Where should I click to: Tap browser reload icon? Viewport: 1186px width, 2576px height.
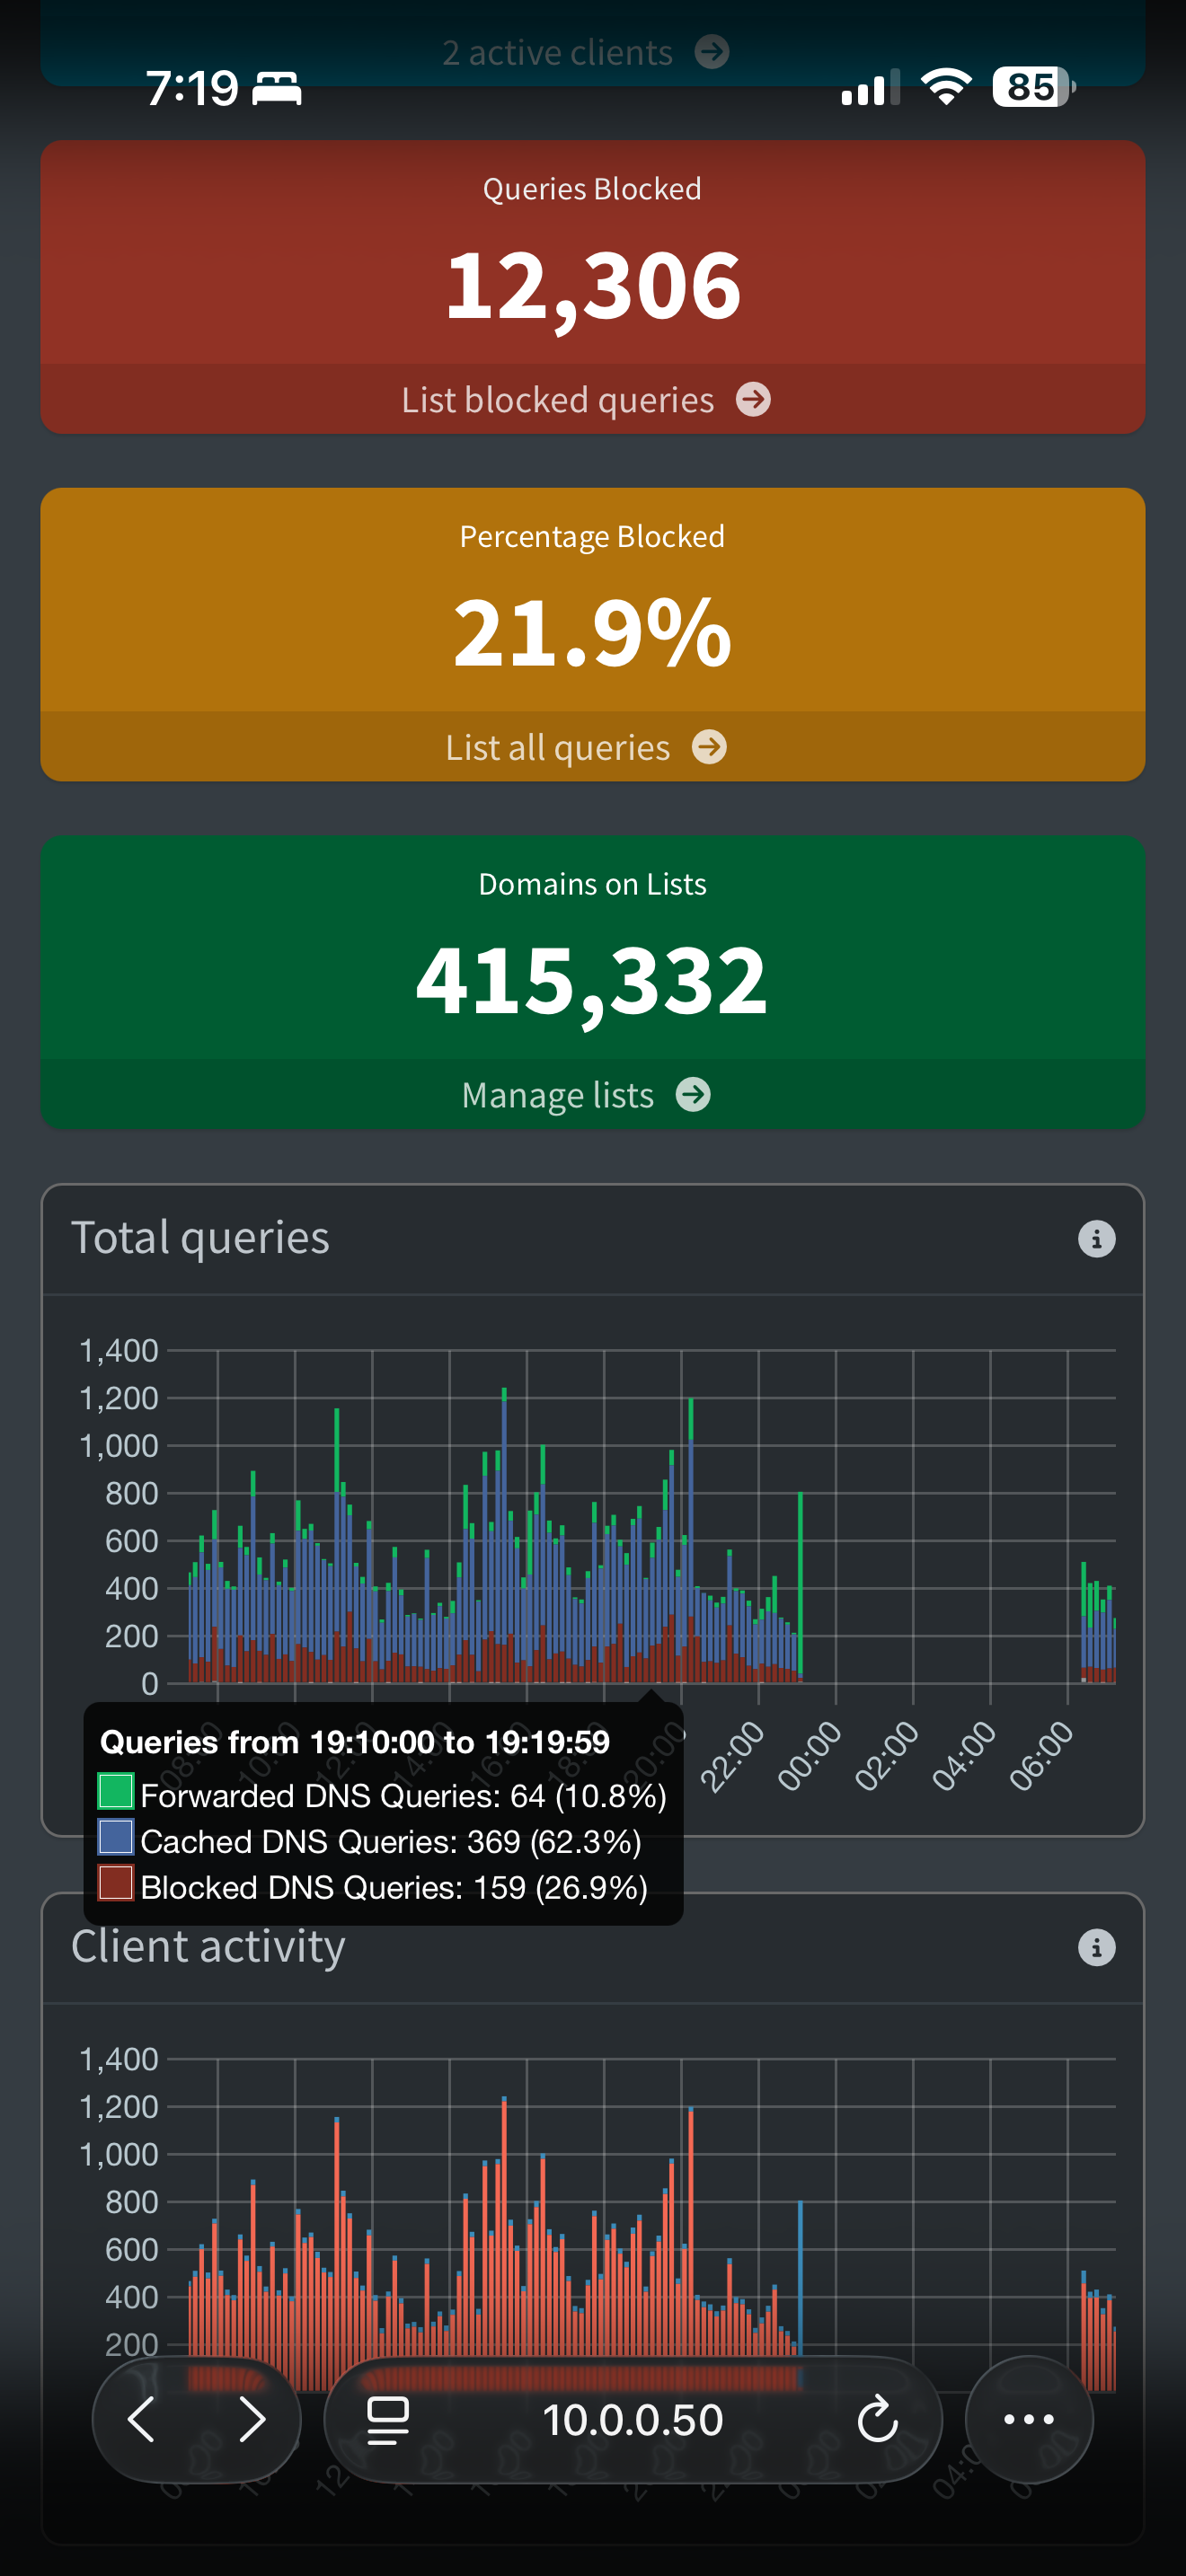pos(877,2419)
